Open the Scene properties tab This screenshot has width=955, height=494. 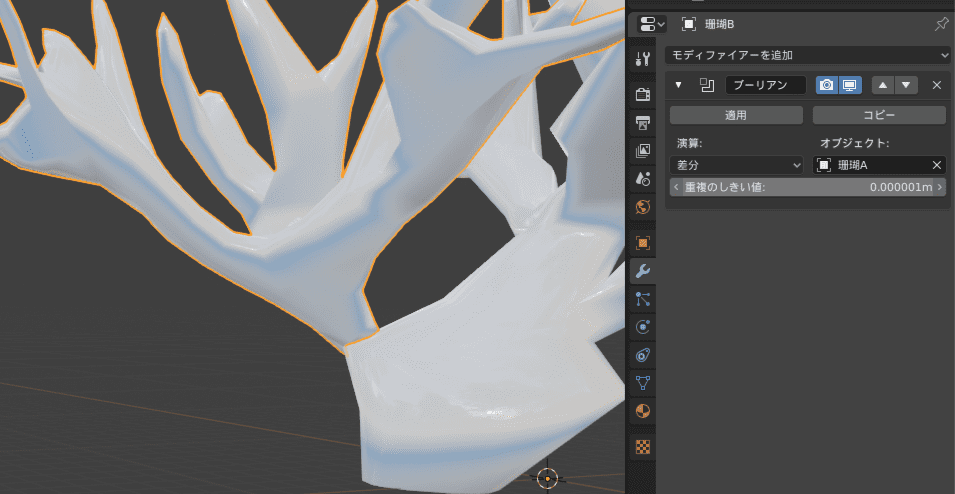pyautogui.click(x=643, y=178)
